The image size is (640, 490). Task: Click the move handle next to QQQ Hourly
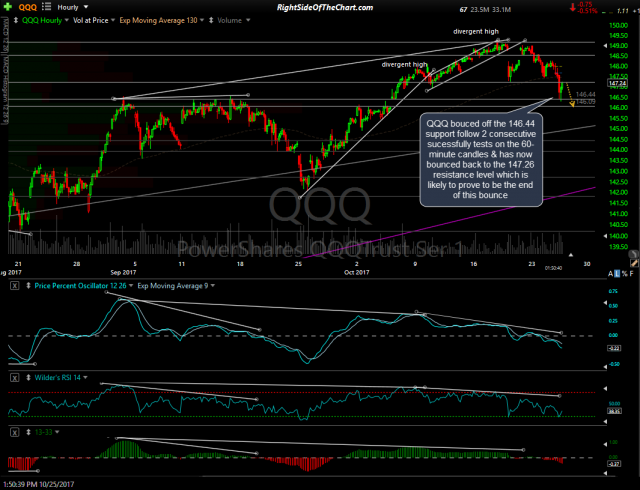[x=16, y=20]
